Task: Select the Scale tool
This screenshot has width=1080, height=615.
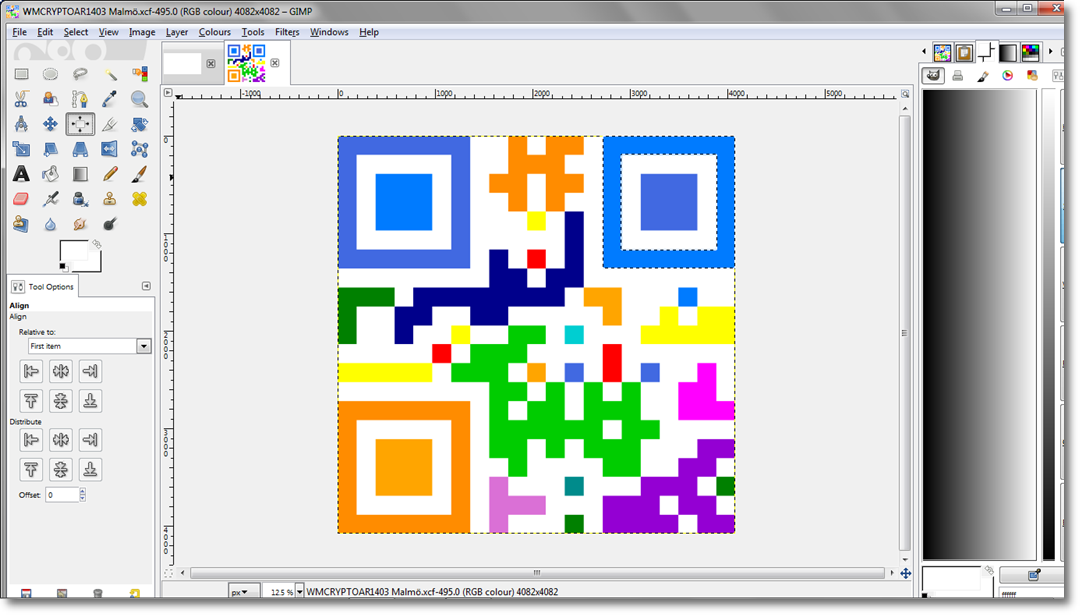Action: click(21, 149)
